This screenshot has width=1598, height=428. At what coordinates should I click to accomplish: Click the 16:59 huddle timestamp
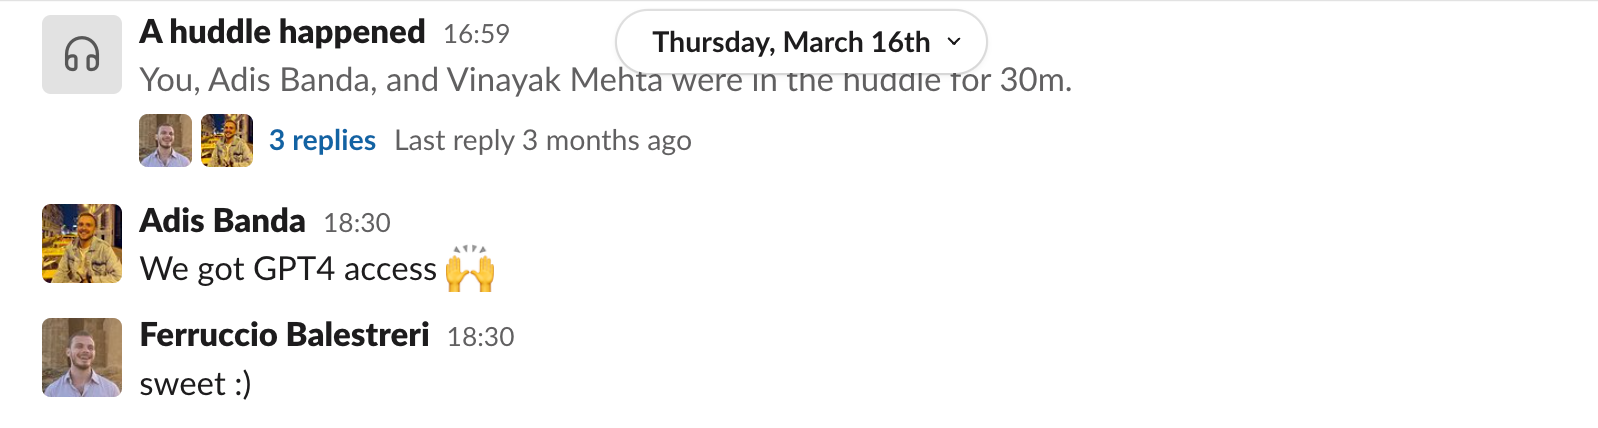[476, 34]
